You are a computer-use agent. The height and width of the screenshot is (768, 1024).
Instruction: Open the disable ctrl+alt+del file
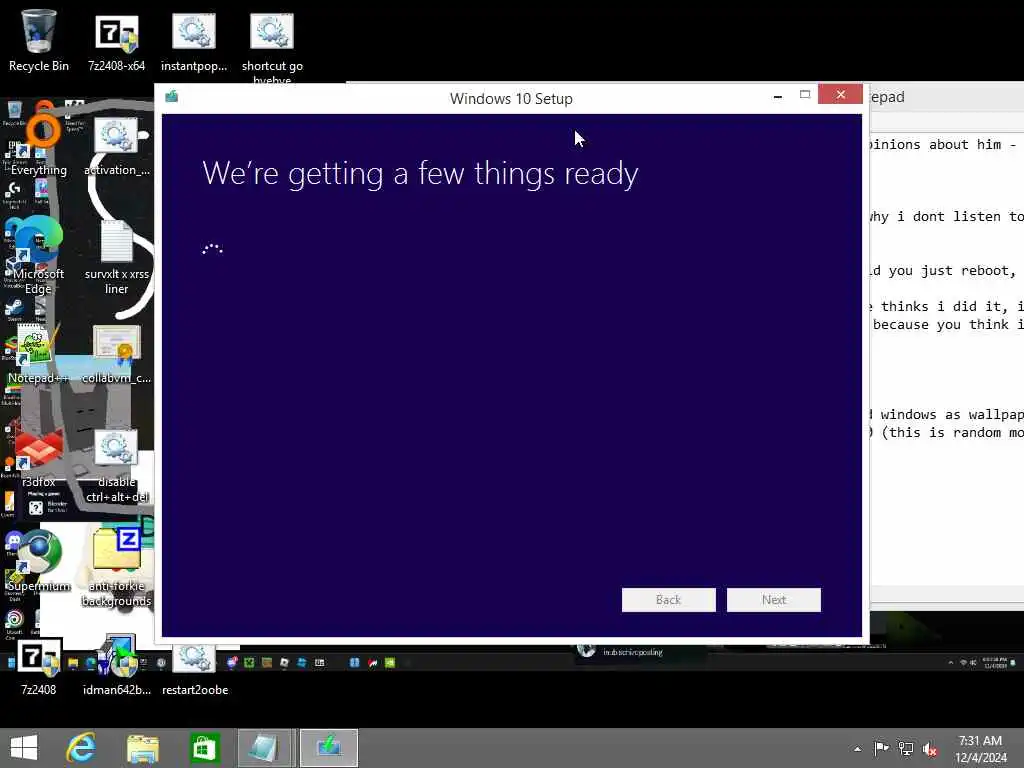pos(116,466)
